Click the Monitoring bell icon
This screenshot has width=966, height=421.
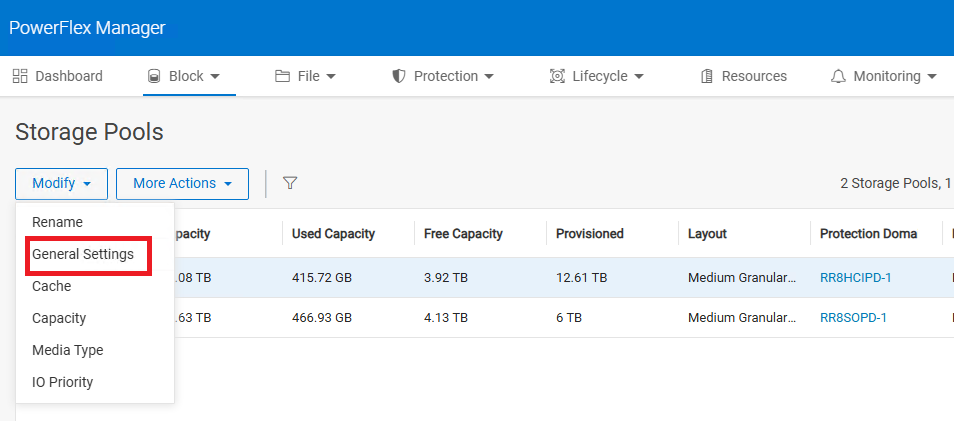[x=838, y=76]
